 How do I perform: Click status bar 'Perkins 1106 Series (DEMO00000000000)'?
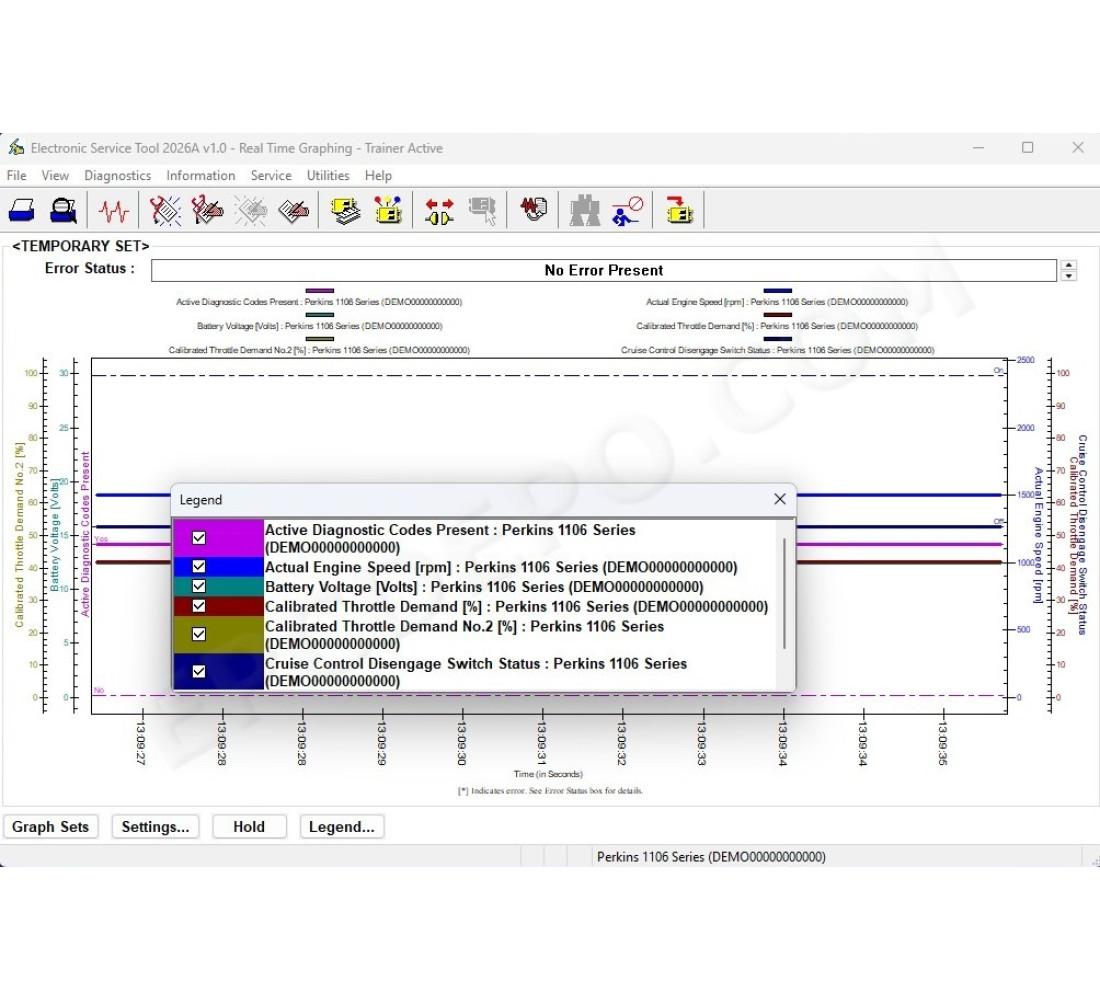[x=711, y=857]
